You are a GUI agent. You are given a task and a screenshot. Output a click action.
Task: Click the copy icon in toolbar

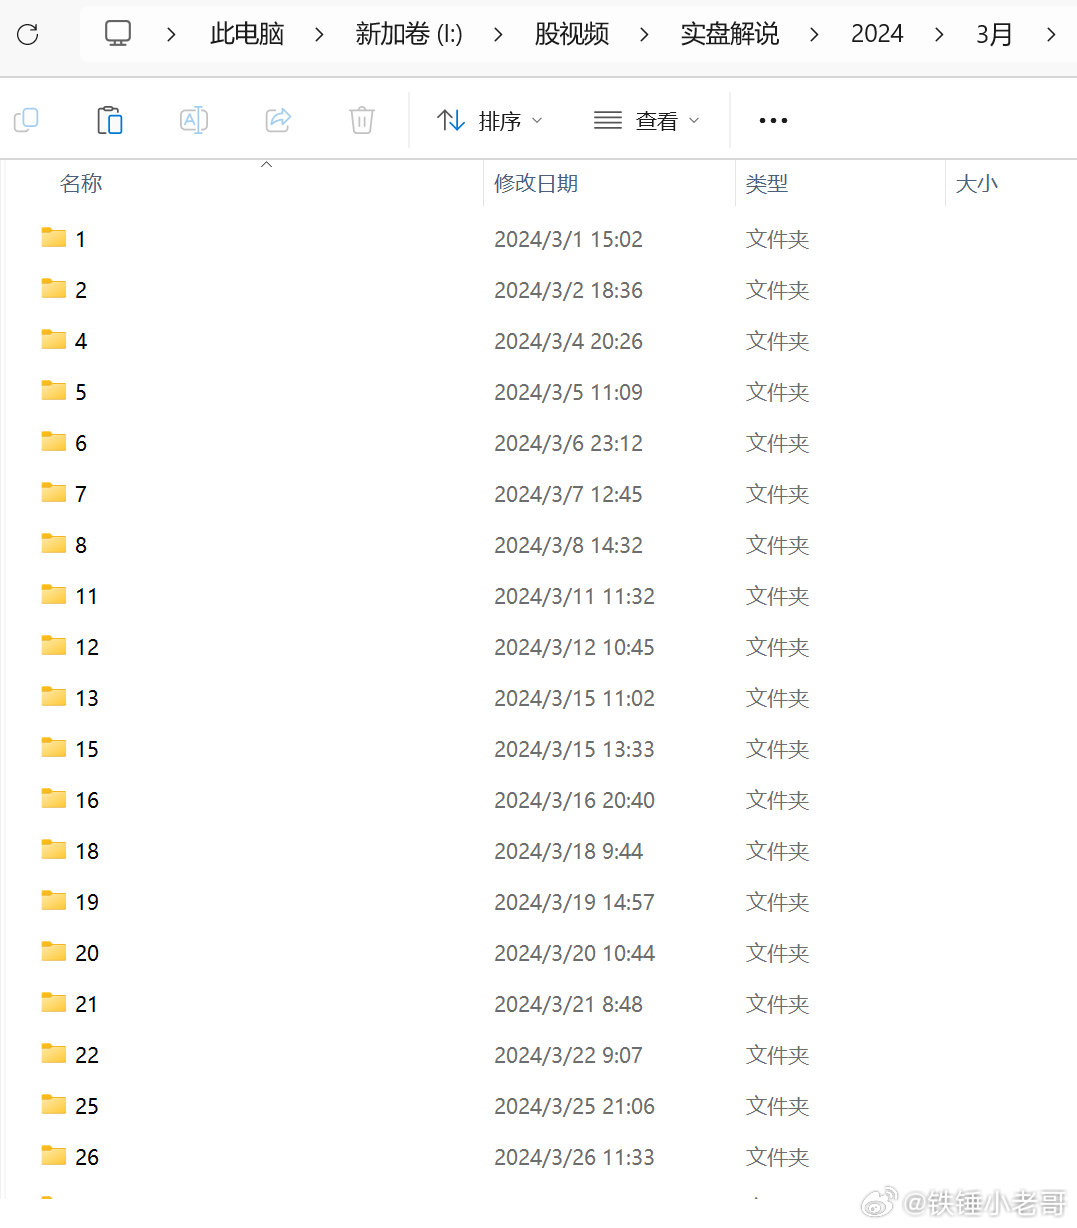[x=26, y=120]
